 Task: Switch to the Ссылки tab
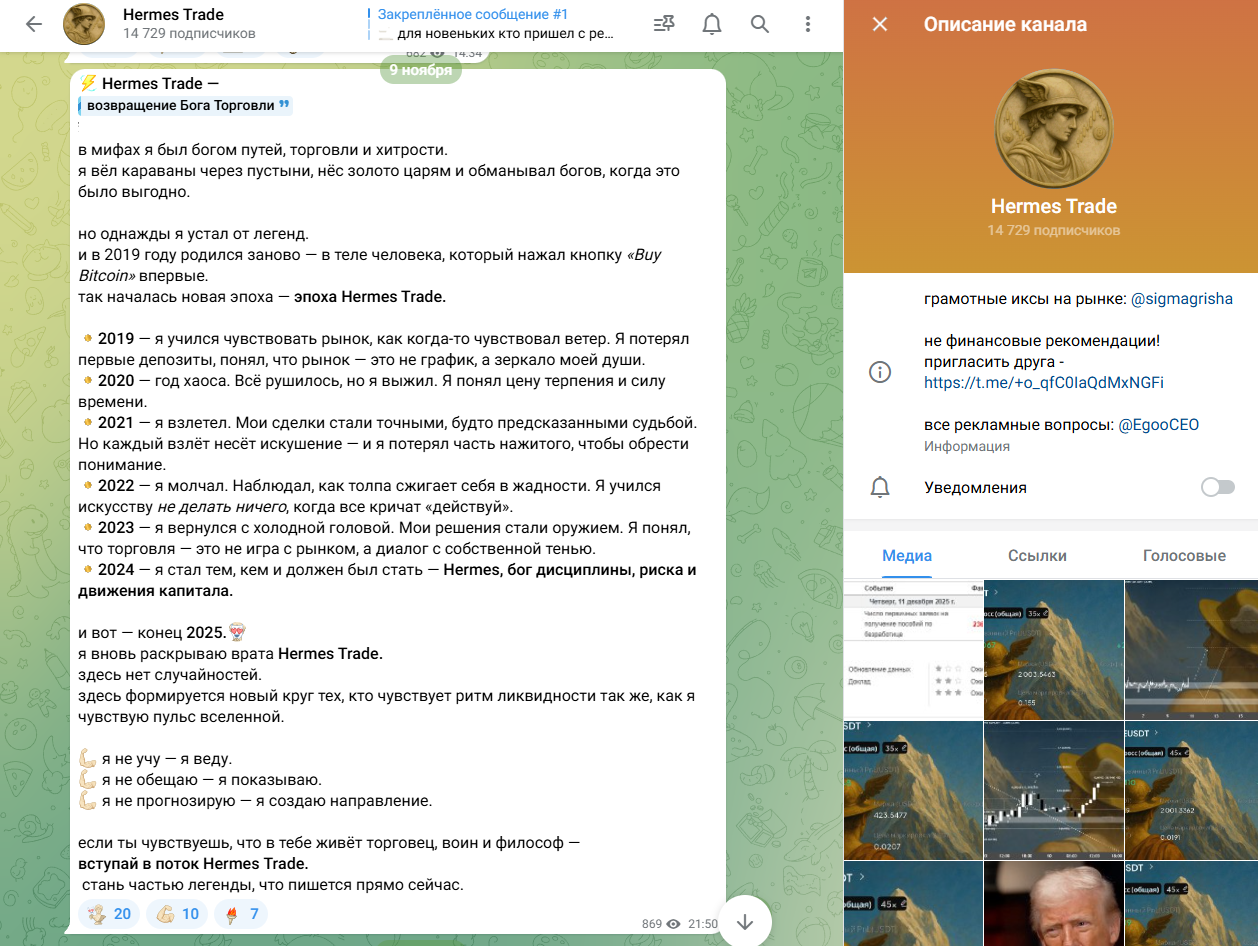tap(1037, 556)
